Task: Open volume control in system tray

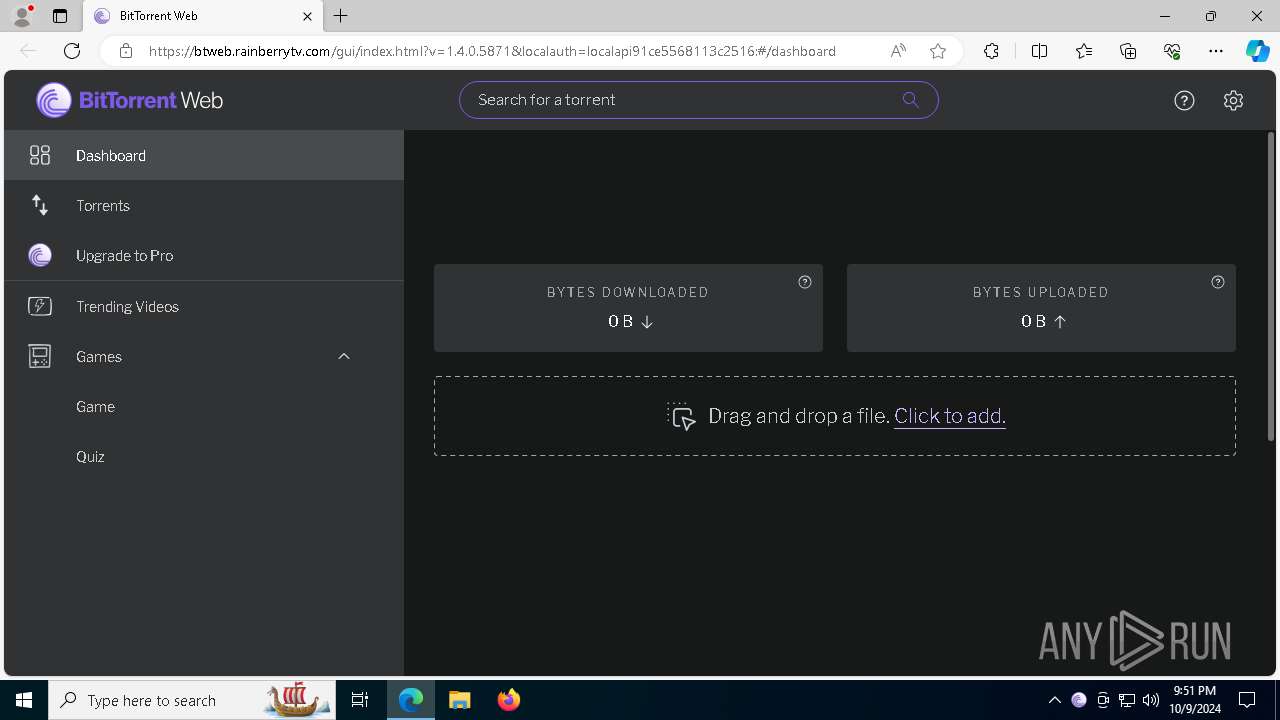Action: coord(1151,700)
